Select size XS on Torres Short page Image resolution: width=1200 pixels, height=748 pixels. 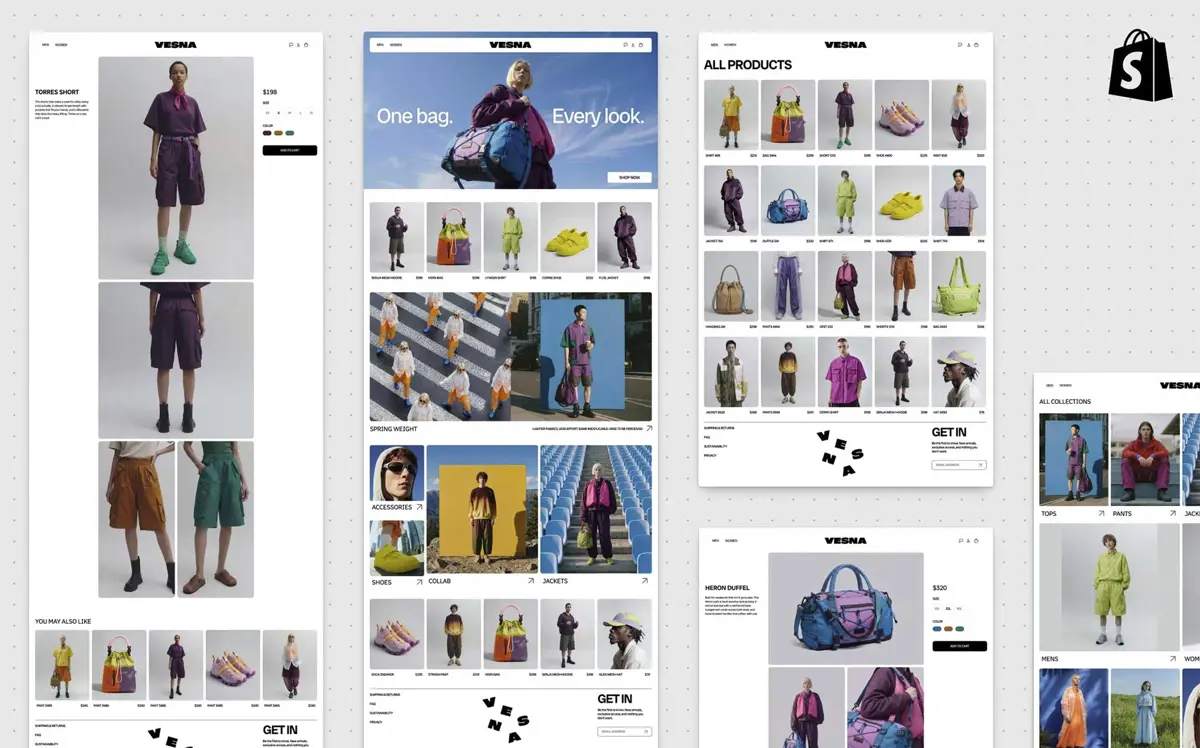point(268,113)
